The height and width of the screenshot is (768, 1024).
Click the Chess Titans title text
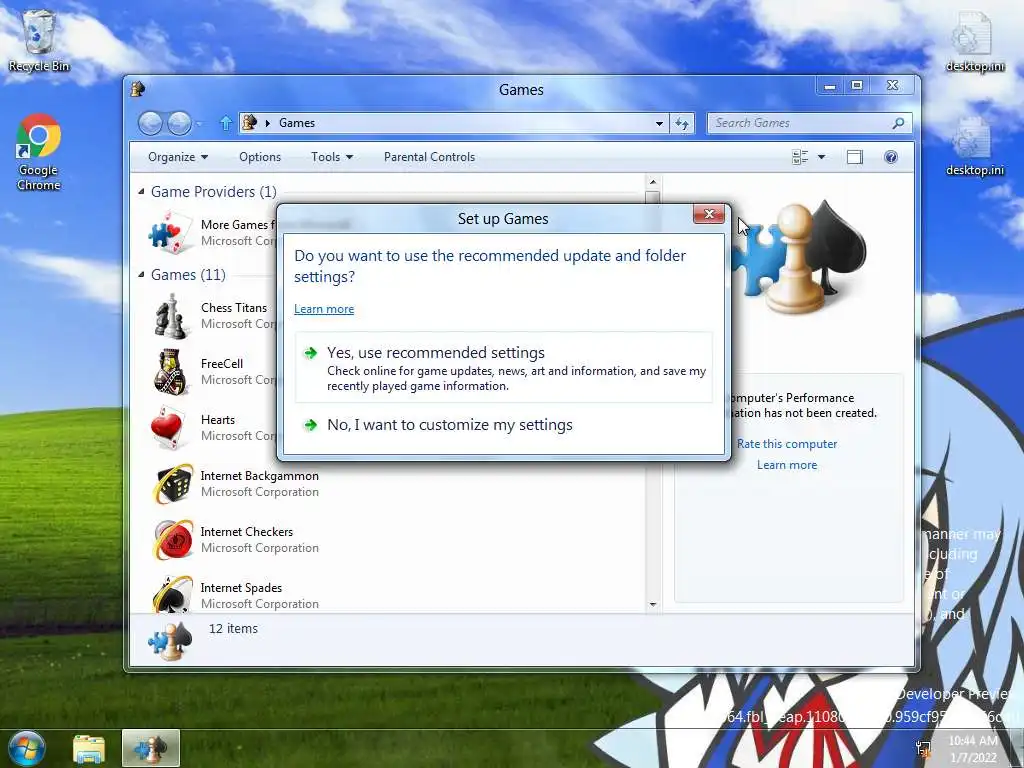(234, 308)
